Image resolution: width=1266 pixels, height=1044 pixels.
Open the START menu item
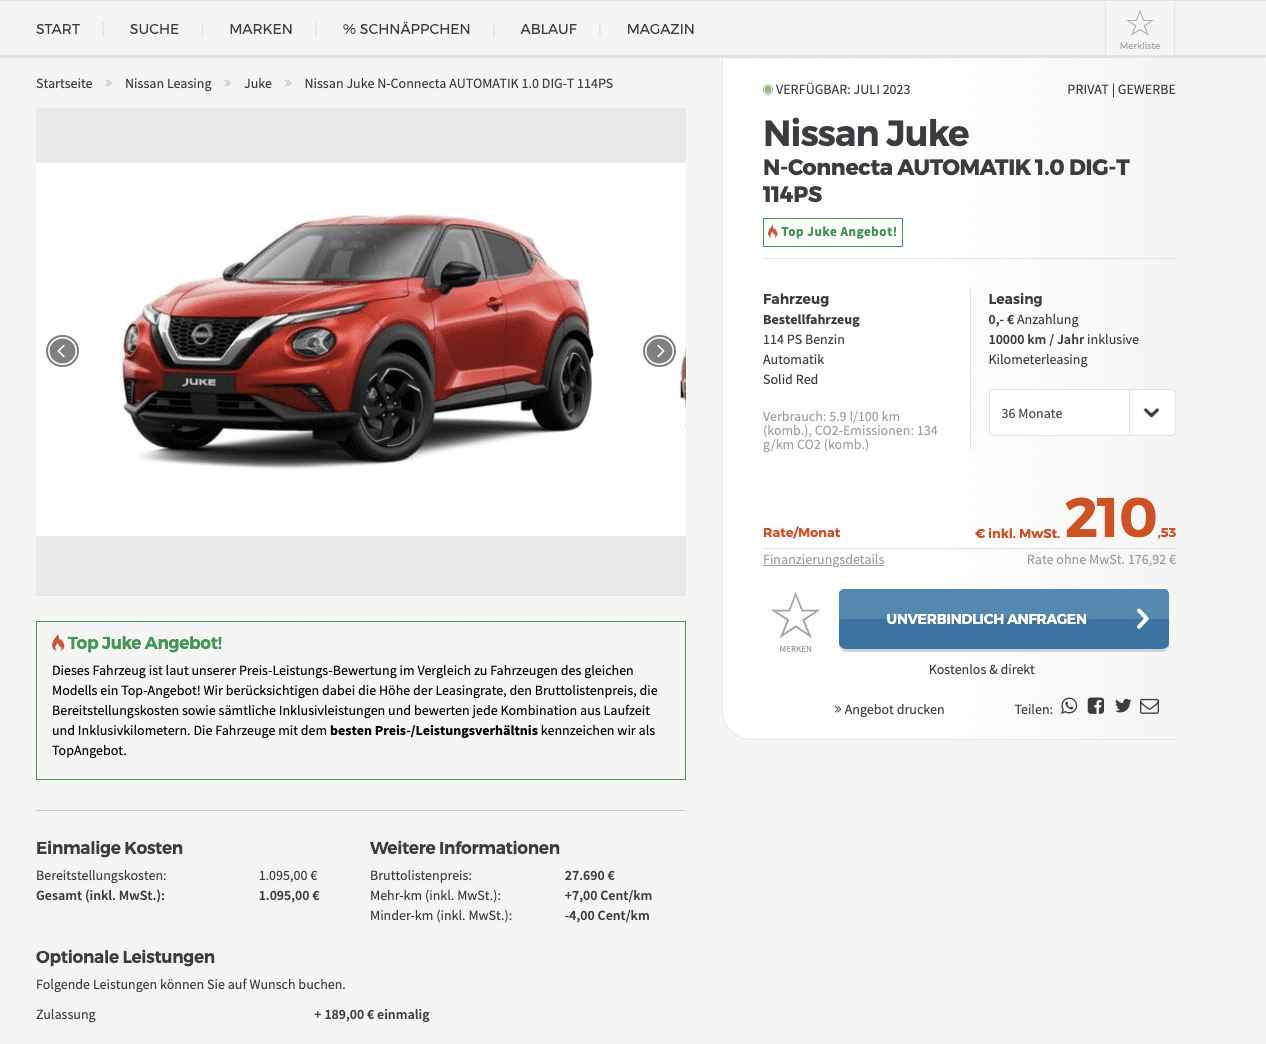[x=58, y=29]
